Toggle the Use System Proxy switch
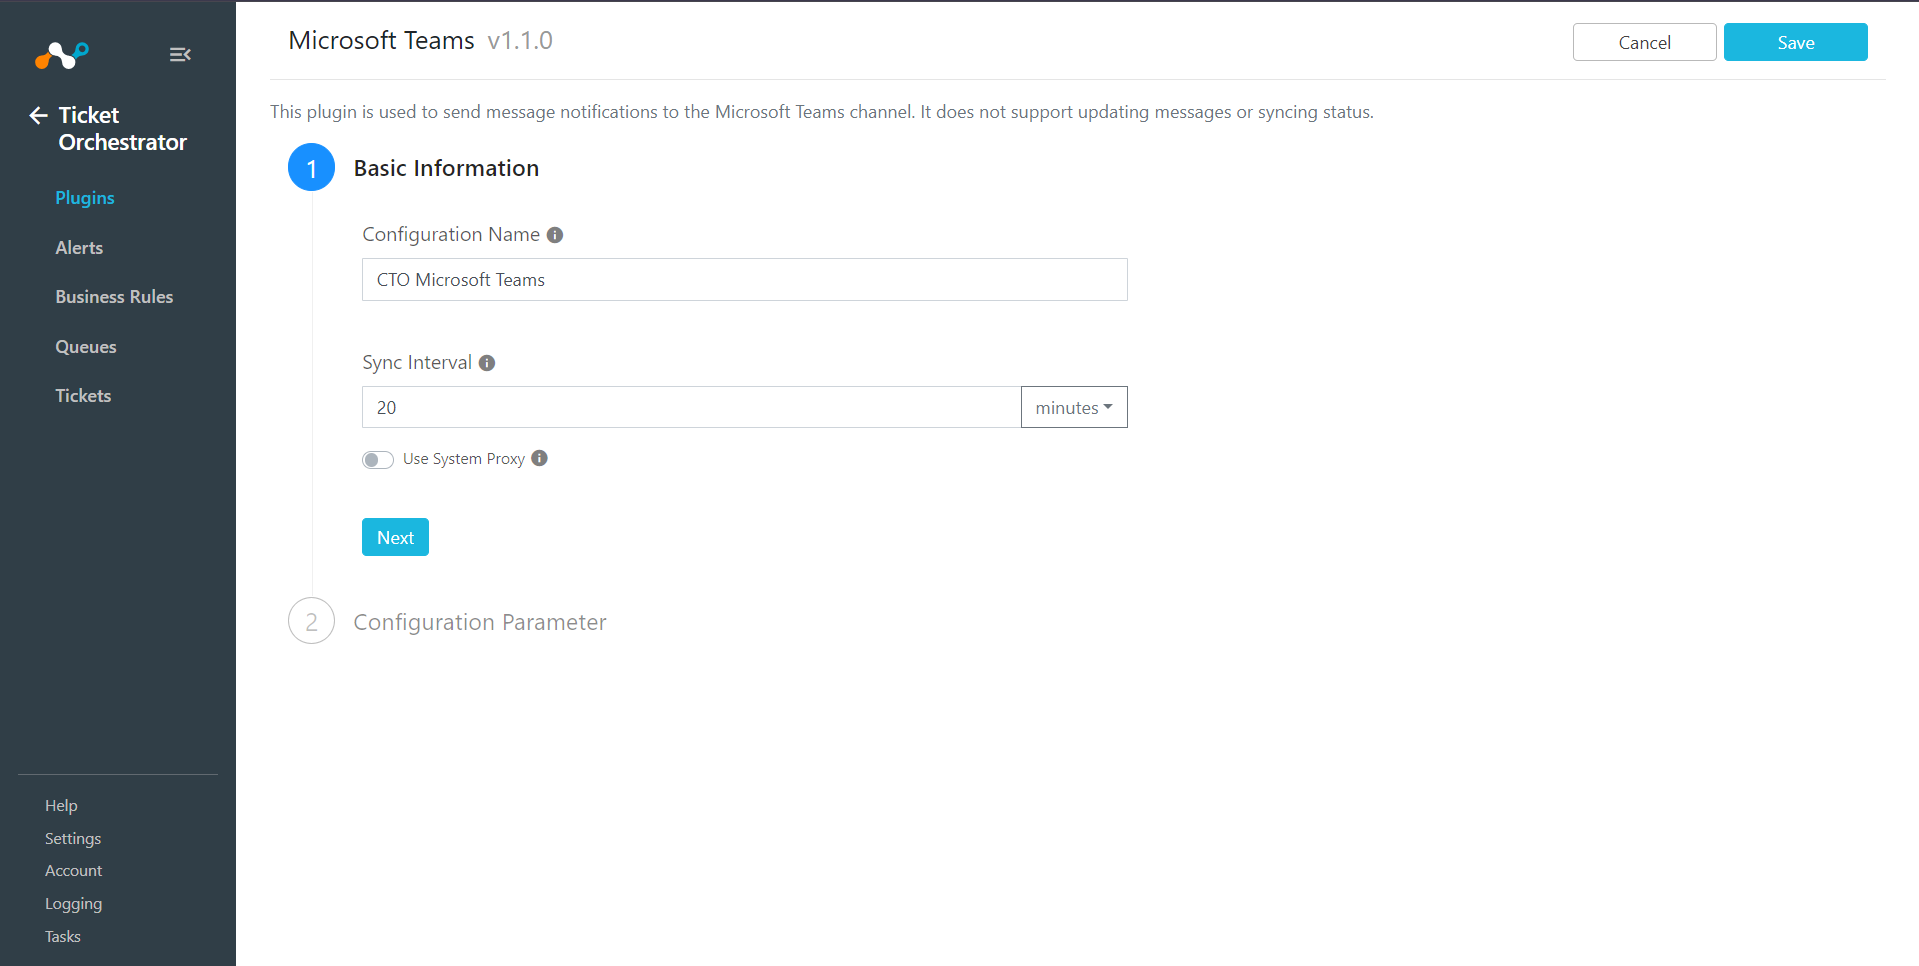This screenshot has width=1919, height=966. 378,460
